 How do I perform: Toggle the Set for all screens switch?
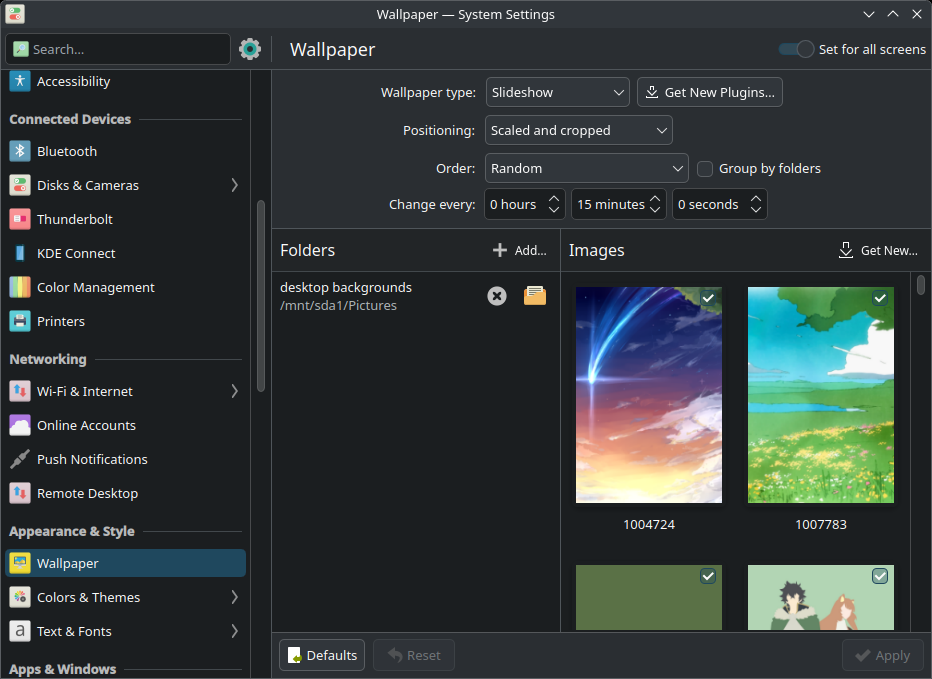pyautogui.click(x=797, y=49)
